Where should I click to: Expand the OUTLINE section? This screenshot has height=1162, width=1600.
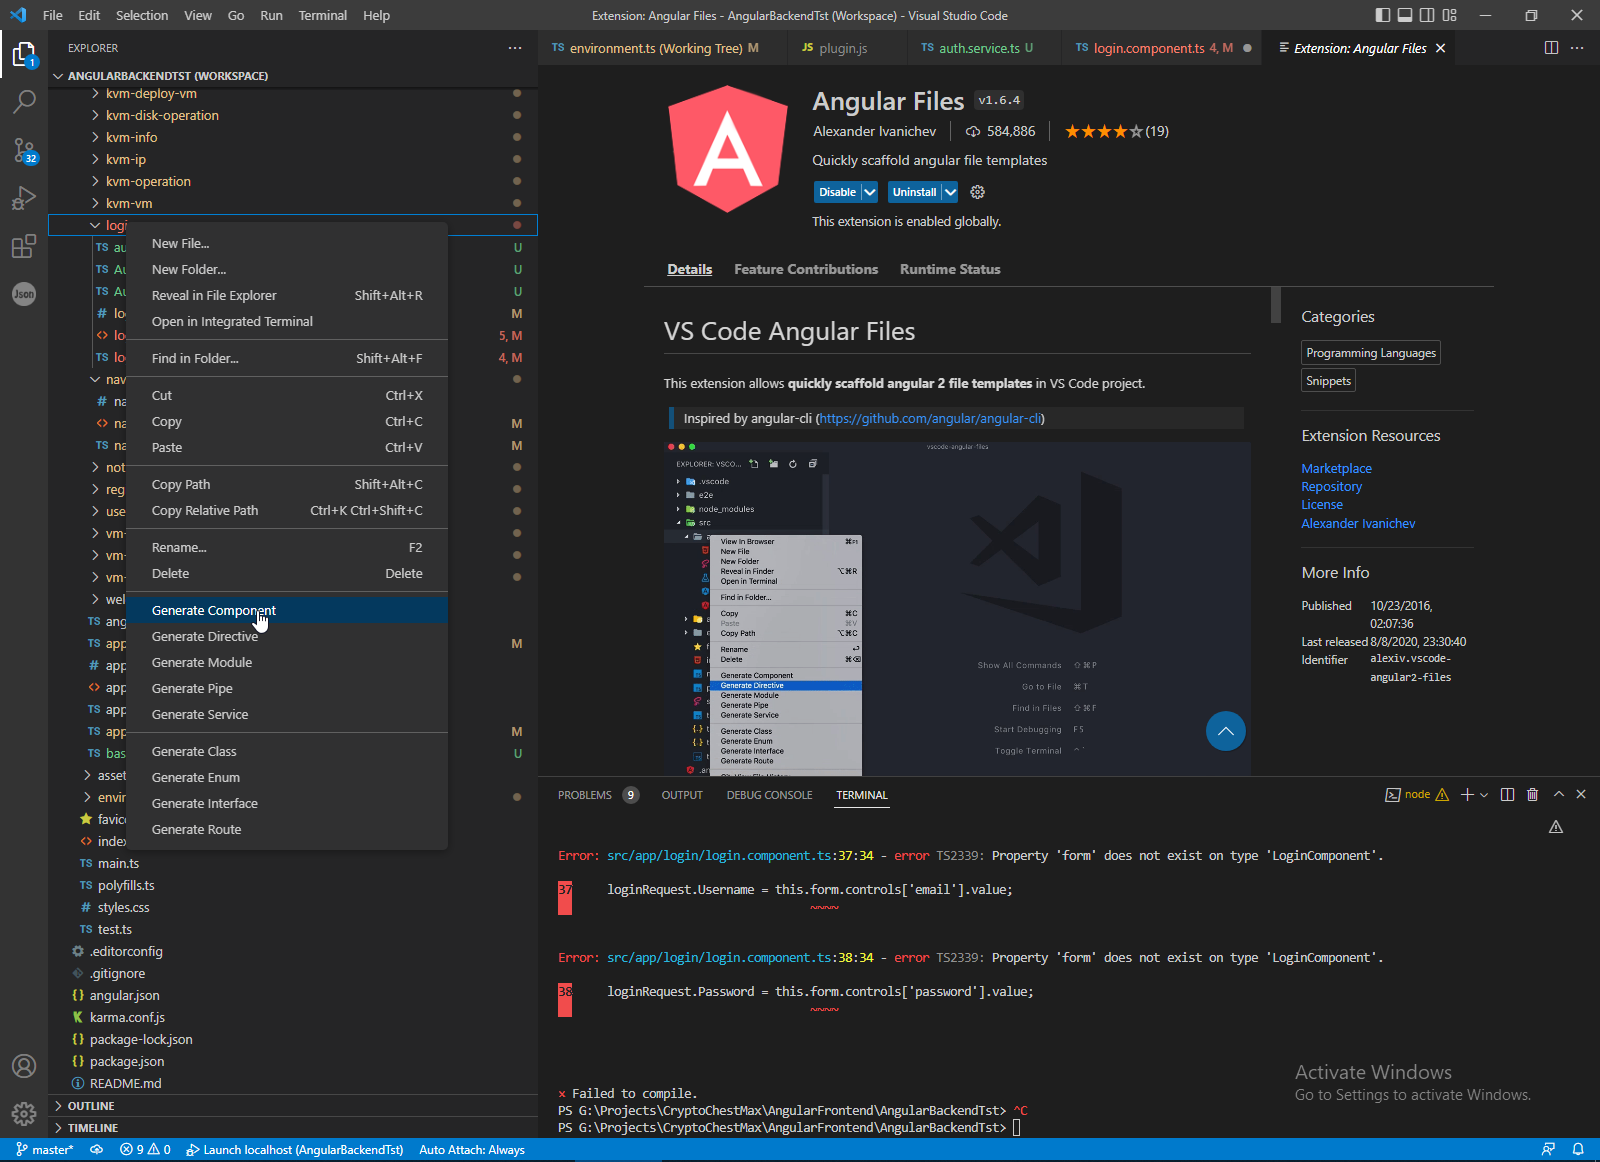pos(292,1106)
